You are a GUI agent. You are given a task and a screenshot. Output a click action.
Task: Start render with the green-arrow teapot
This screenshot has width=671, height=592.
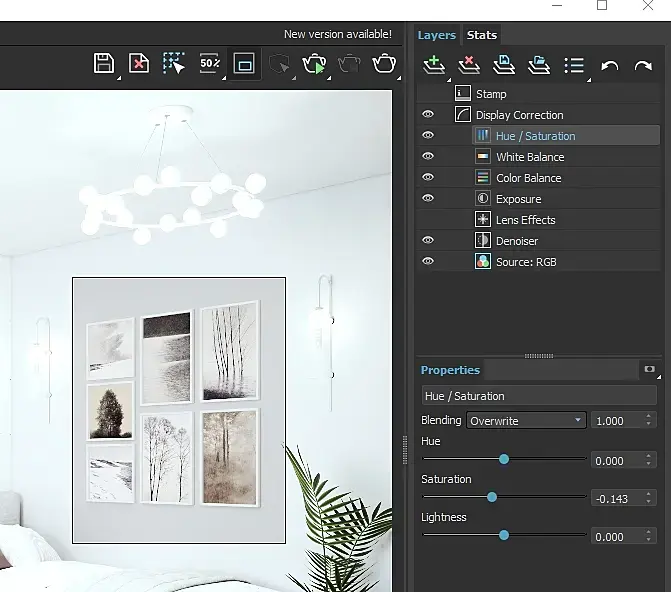[x=314, y=65]
